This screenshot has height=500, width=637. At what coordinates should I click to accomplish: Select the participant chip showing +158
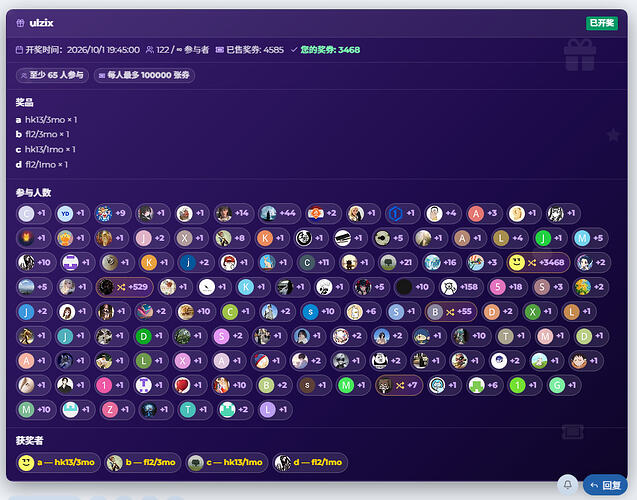tap(461, 287)
